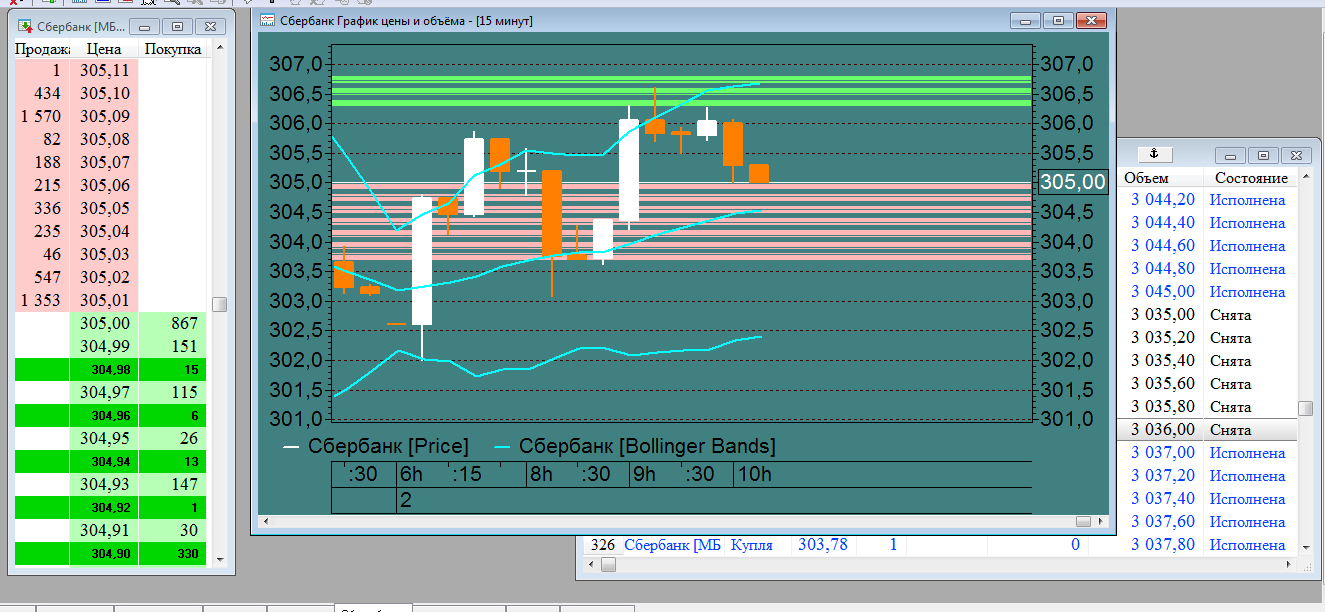Select the order row with volume 3 044,20
This screenshot has width=1325, height=612.
tap(1207, 200)
